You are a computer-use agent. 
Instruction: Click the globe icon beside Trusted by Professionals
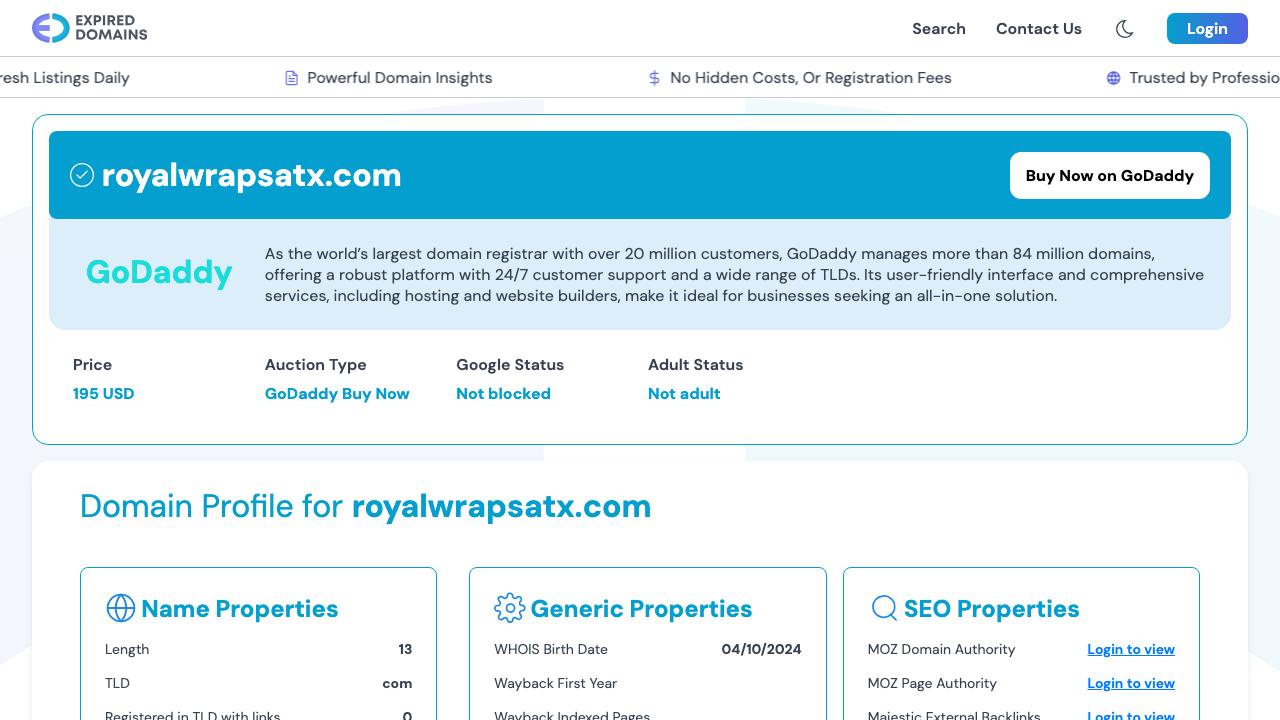[1113, 78]
